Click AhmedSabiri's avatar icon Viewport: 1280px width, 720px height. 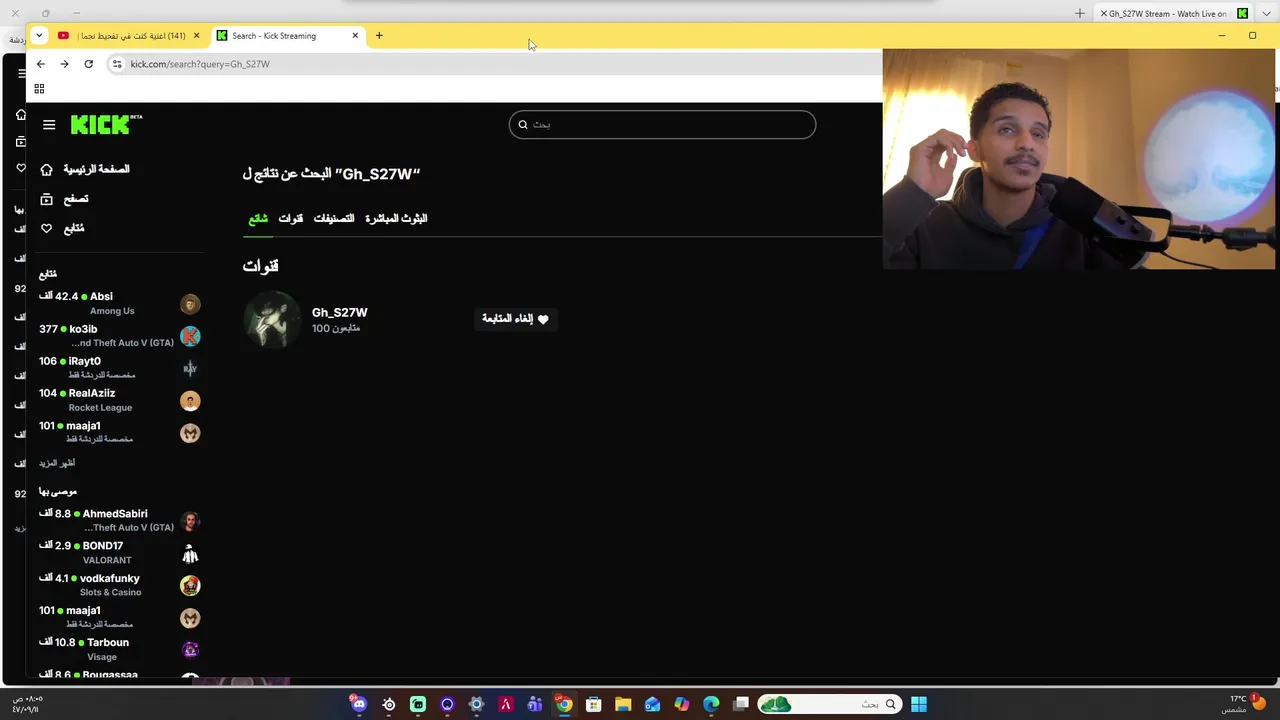(190, 521)
